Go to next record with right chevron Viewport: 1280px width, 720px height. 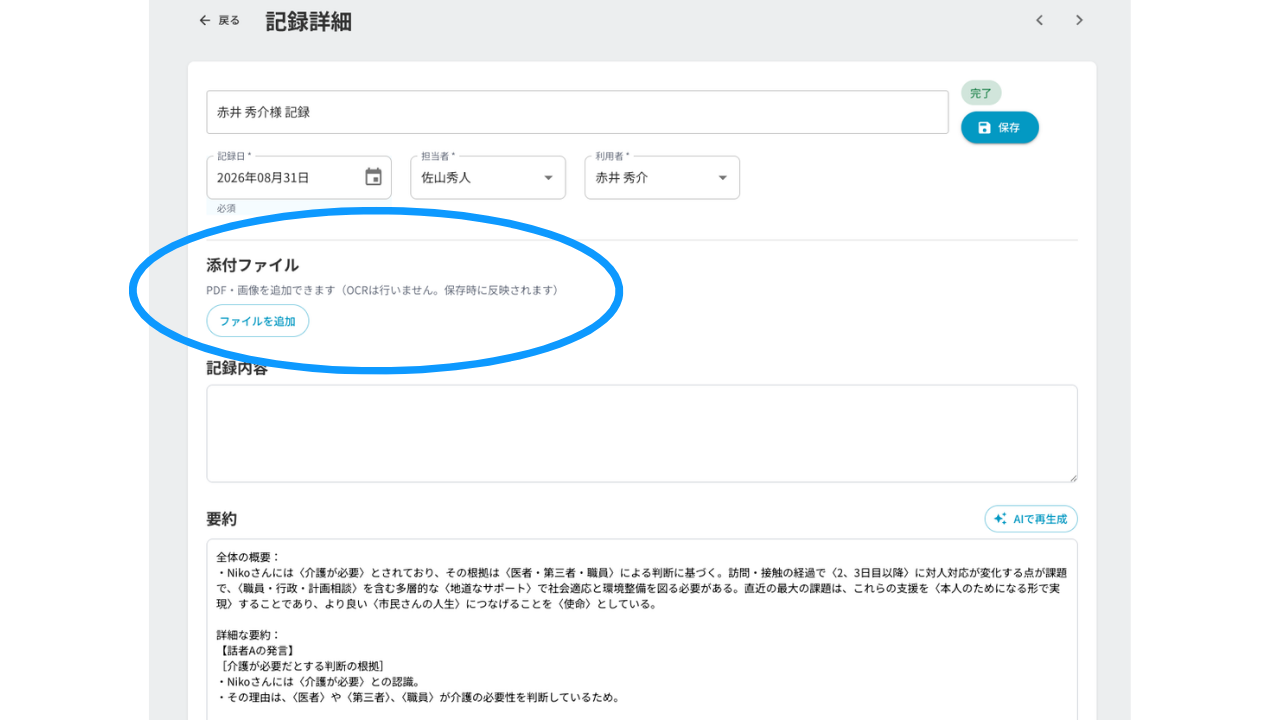1079,20
